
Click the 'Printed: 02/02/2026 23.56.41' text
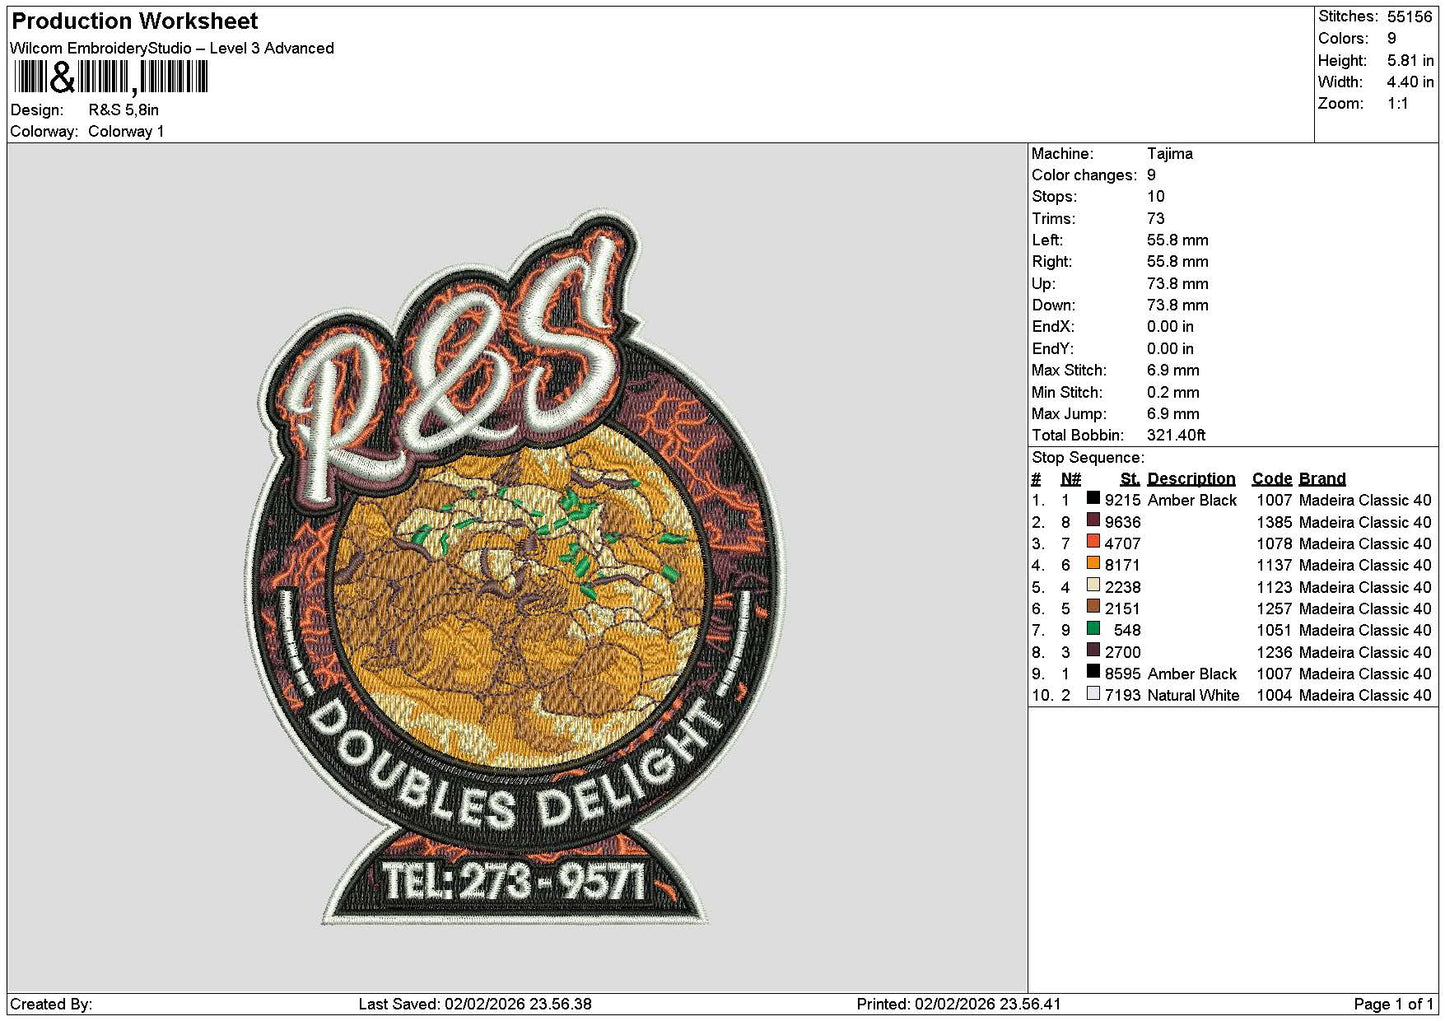959,1004
